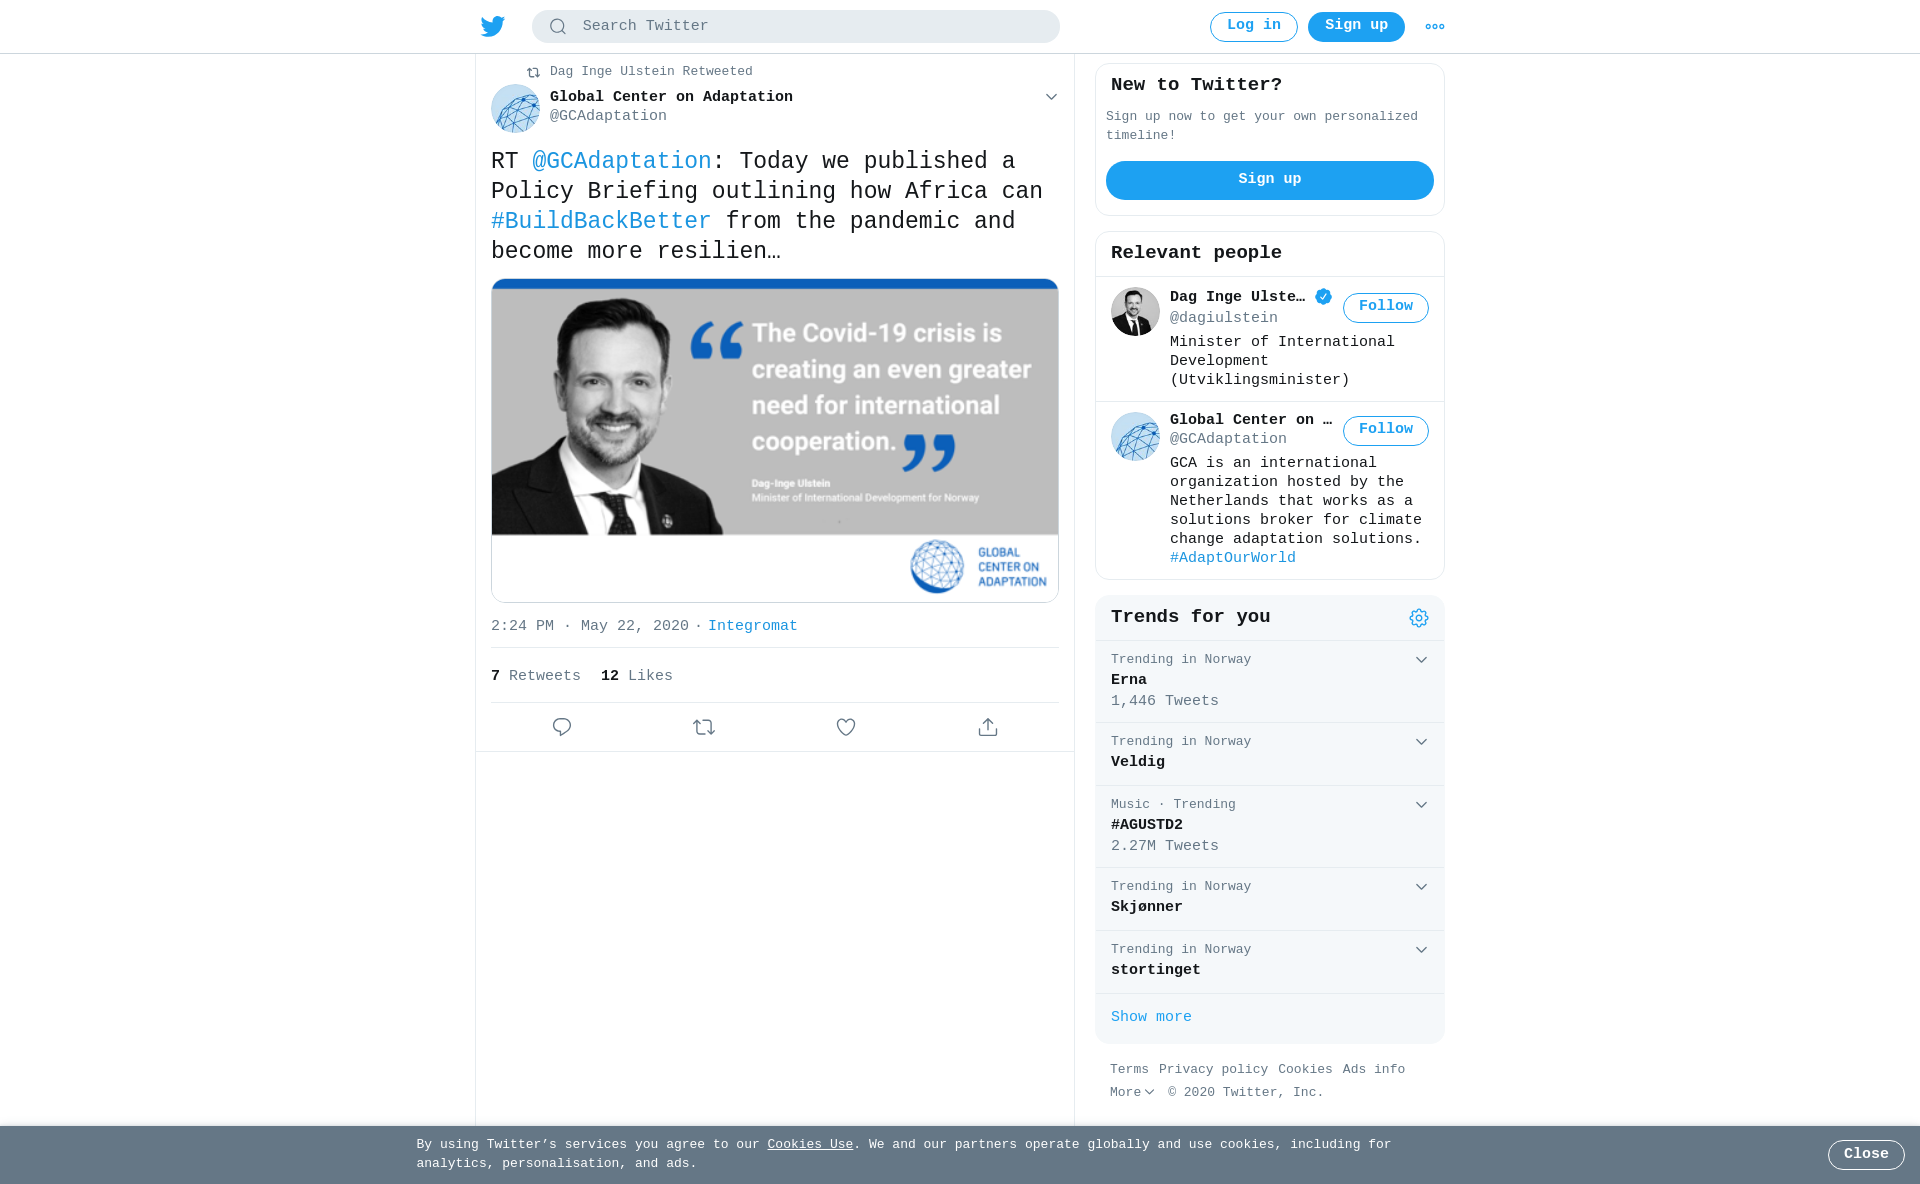Expand options for the #AGUSTD2 trend
The image size is (1920, 1184).
pos(1421,805)
